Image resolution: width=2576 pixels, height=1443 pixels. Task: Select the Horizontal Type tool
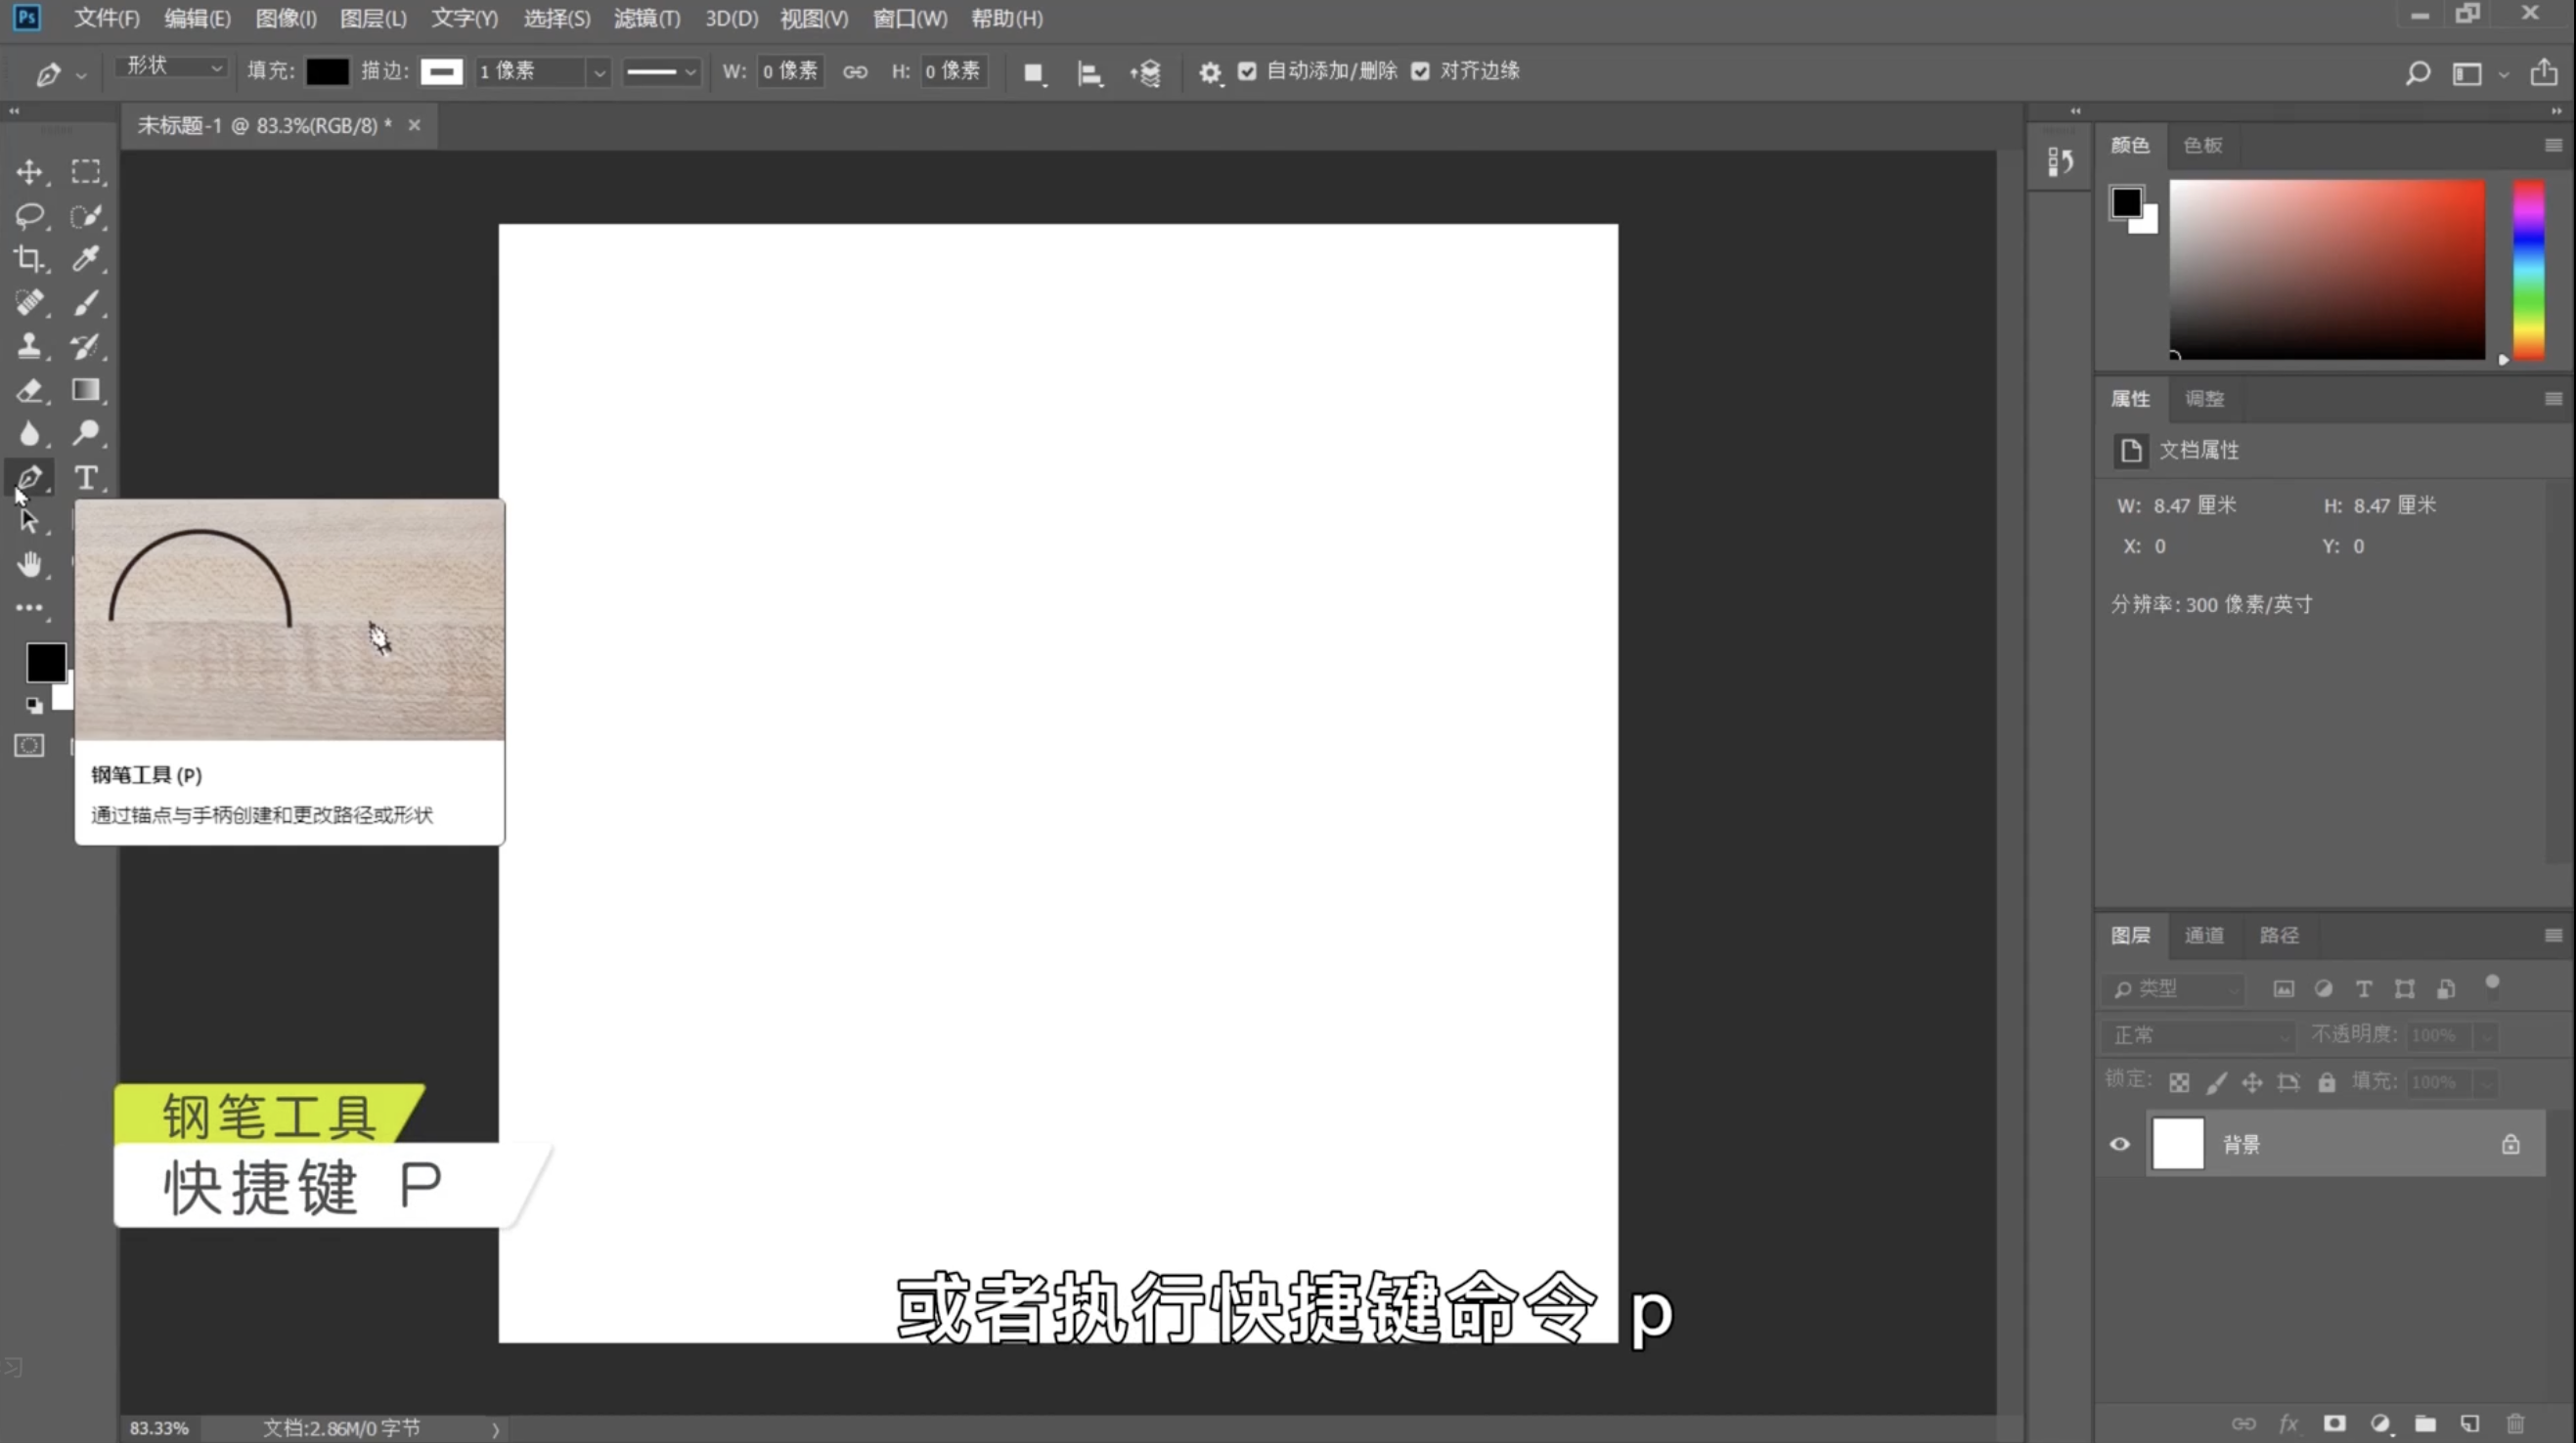click(x=86, y=478)
